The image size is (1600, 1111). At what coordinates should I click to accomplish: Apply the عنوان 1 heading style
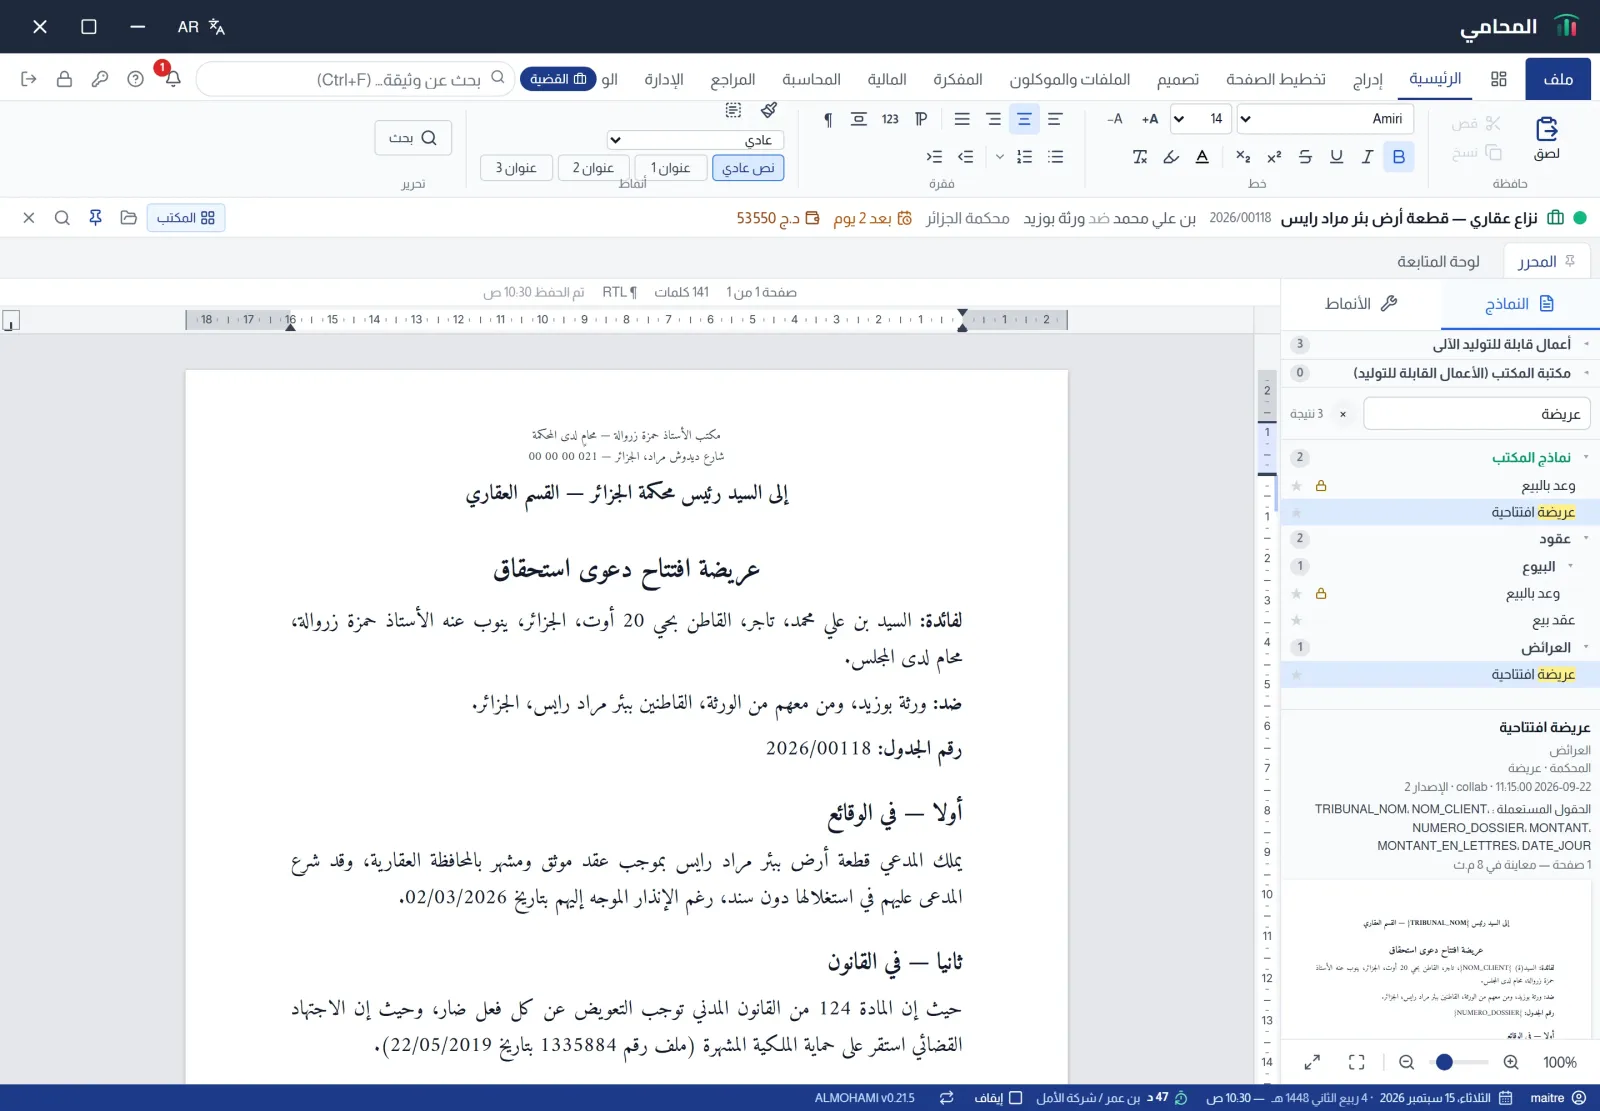tap(671, 168)
